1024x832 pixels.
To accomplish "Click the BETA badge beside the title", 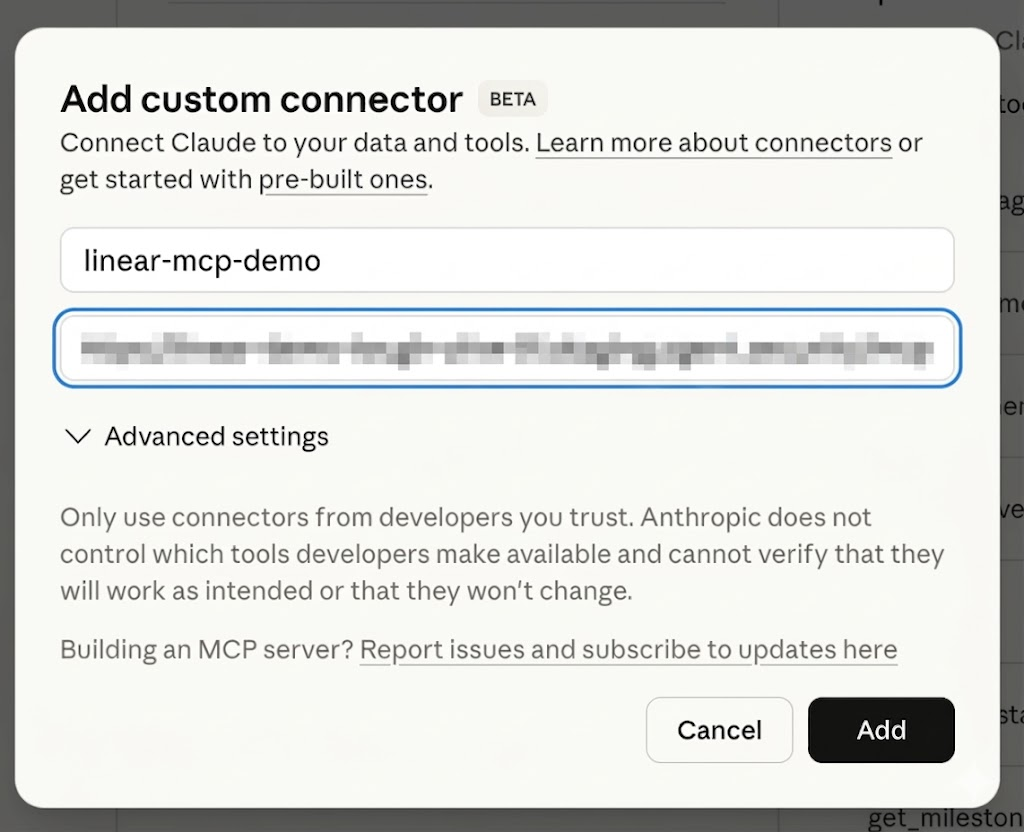I will 513,100.
